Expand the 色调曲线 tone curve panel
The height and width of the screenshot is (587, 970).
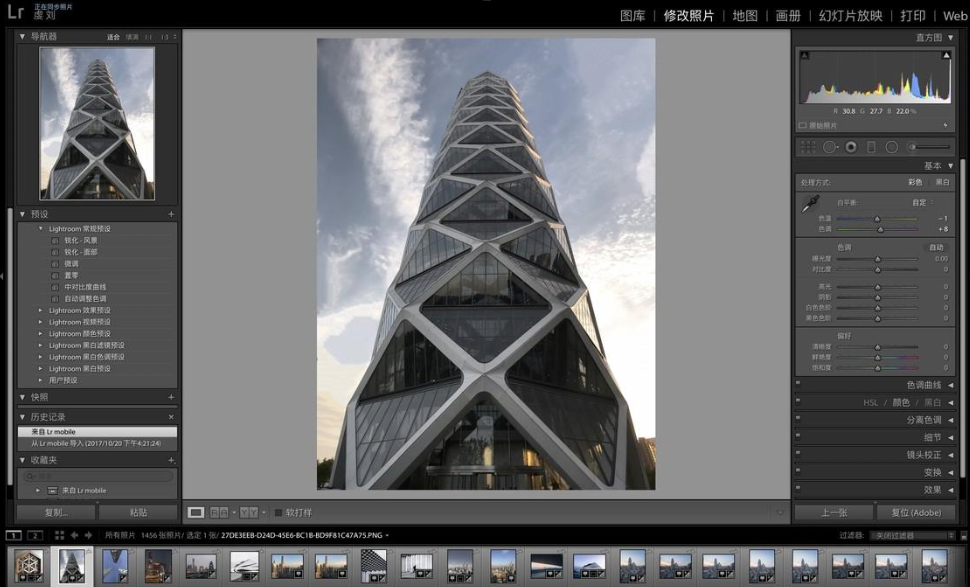point(951,385)
